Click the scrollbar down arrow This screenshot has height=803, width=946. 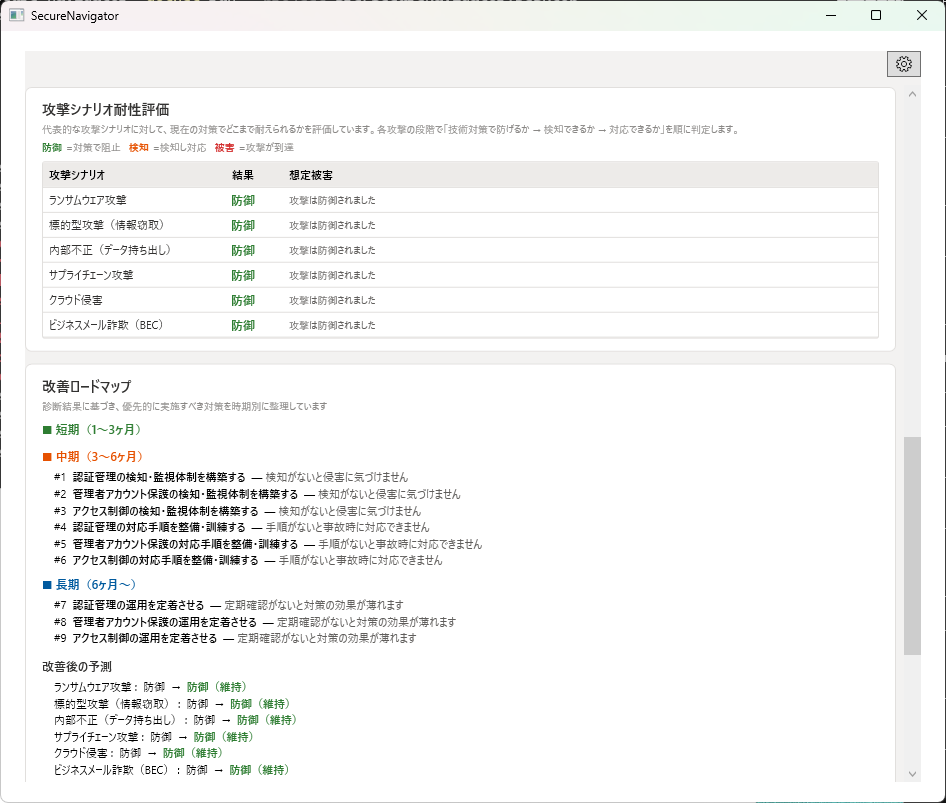click(x=911, y=773)
